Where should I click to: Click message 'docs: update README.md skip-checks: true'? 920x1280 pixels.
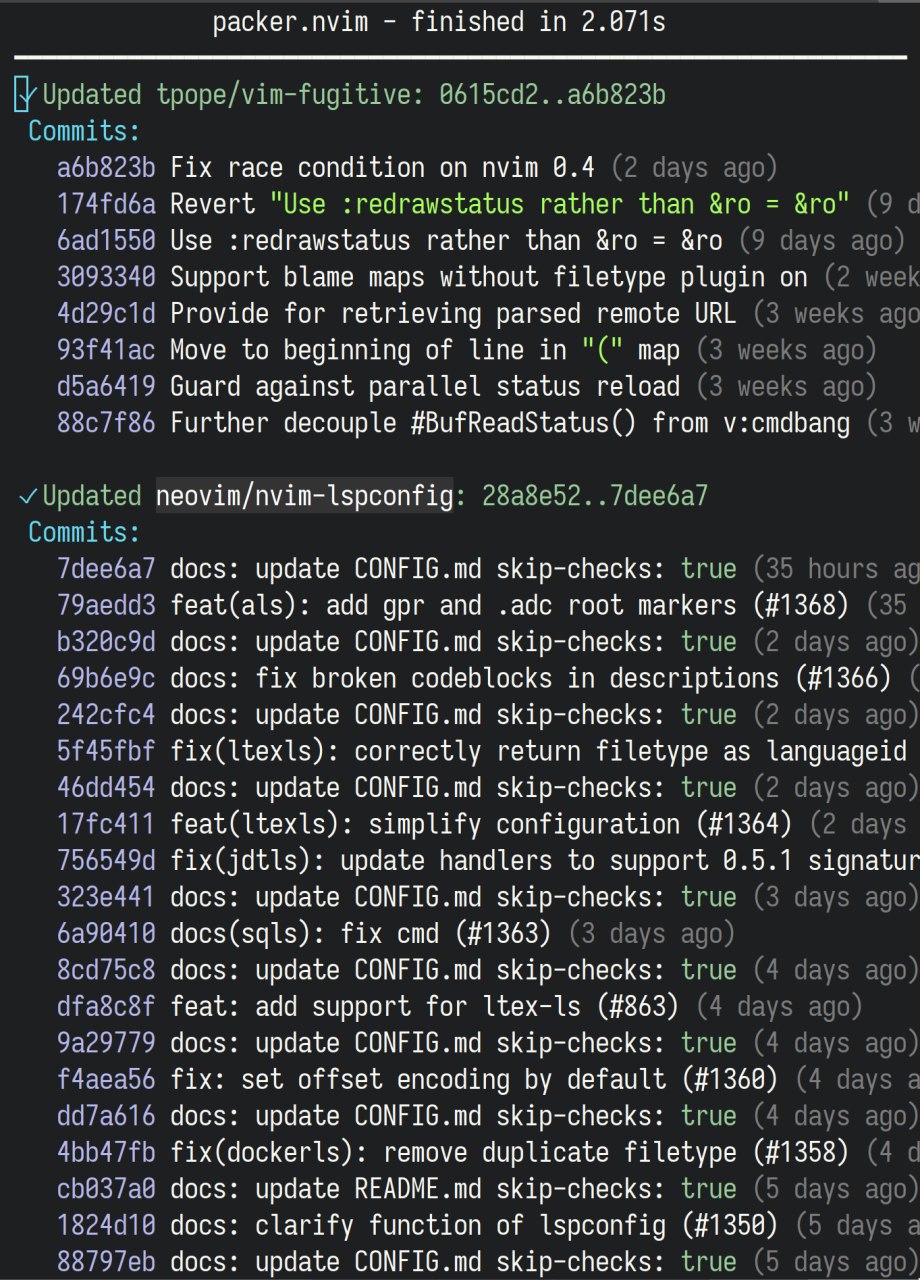(x=453, y=1189)
